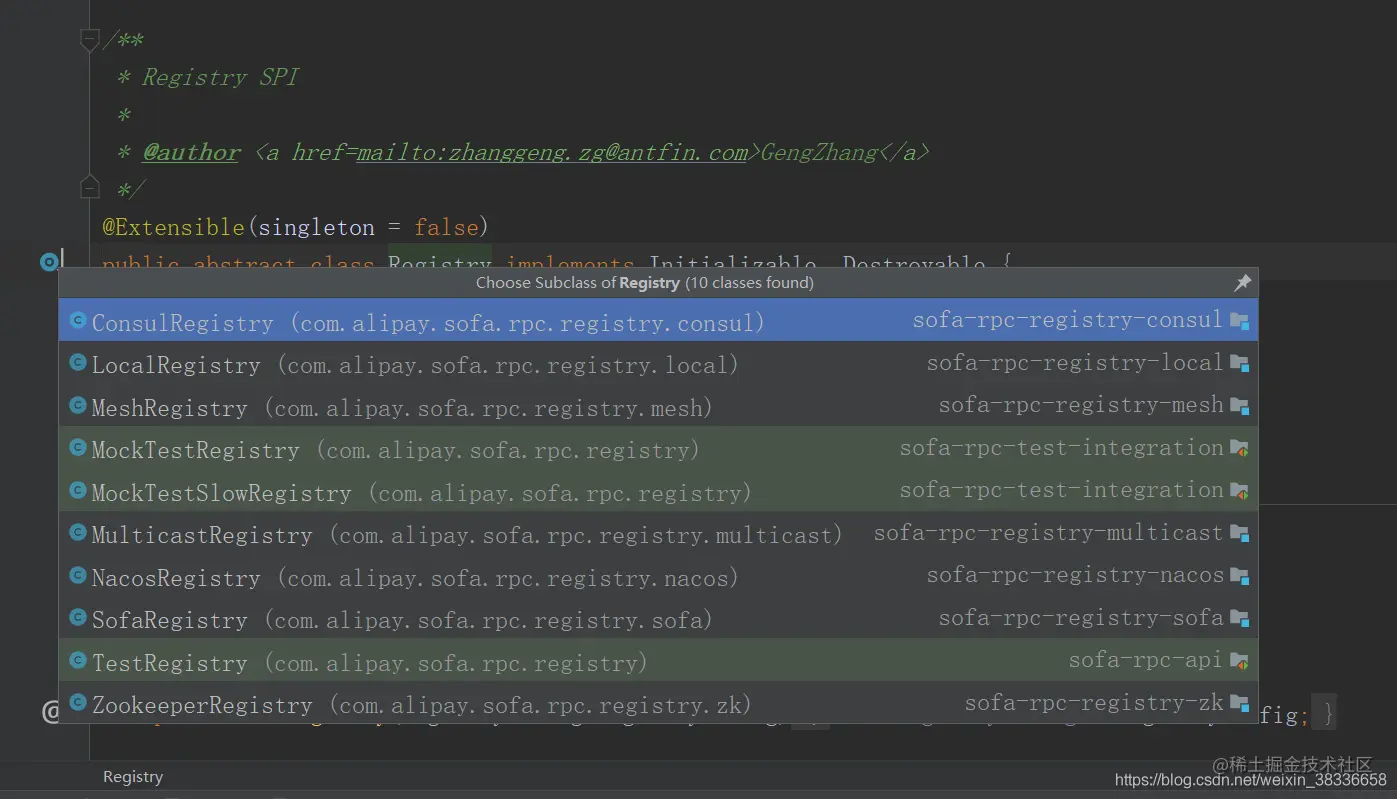The height and width of the screenshot is (799, 1397).
Task: Select MeshRegistry subclass
Action: 658,406
